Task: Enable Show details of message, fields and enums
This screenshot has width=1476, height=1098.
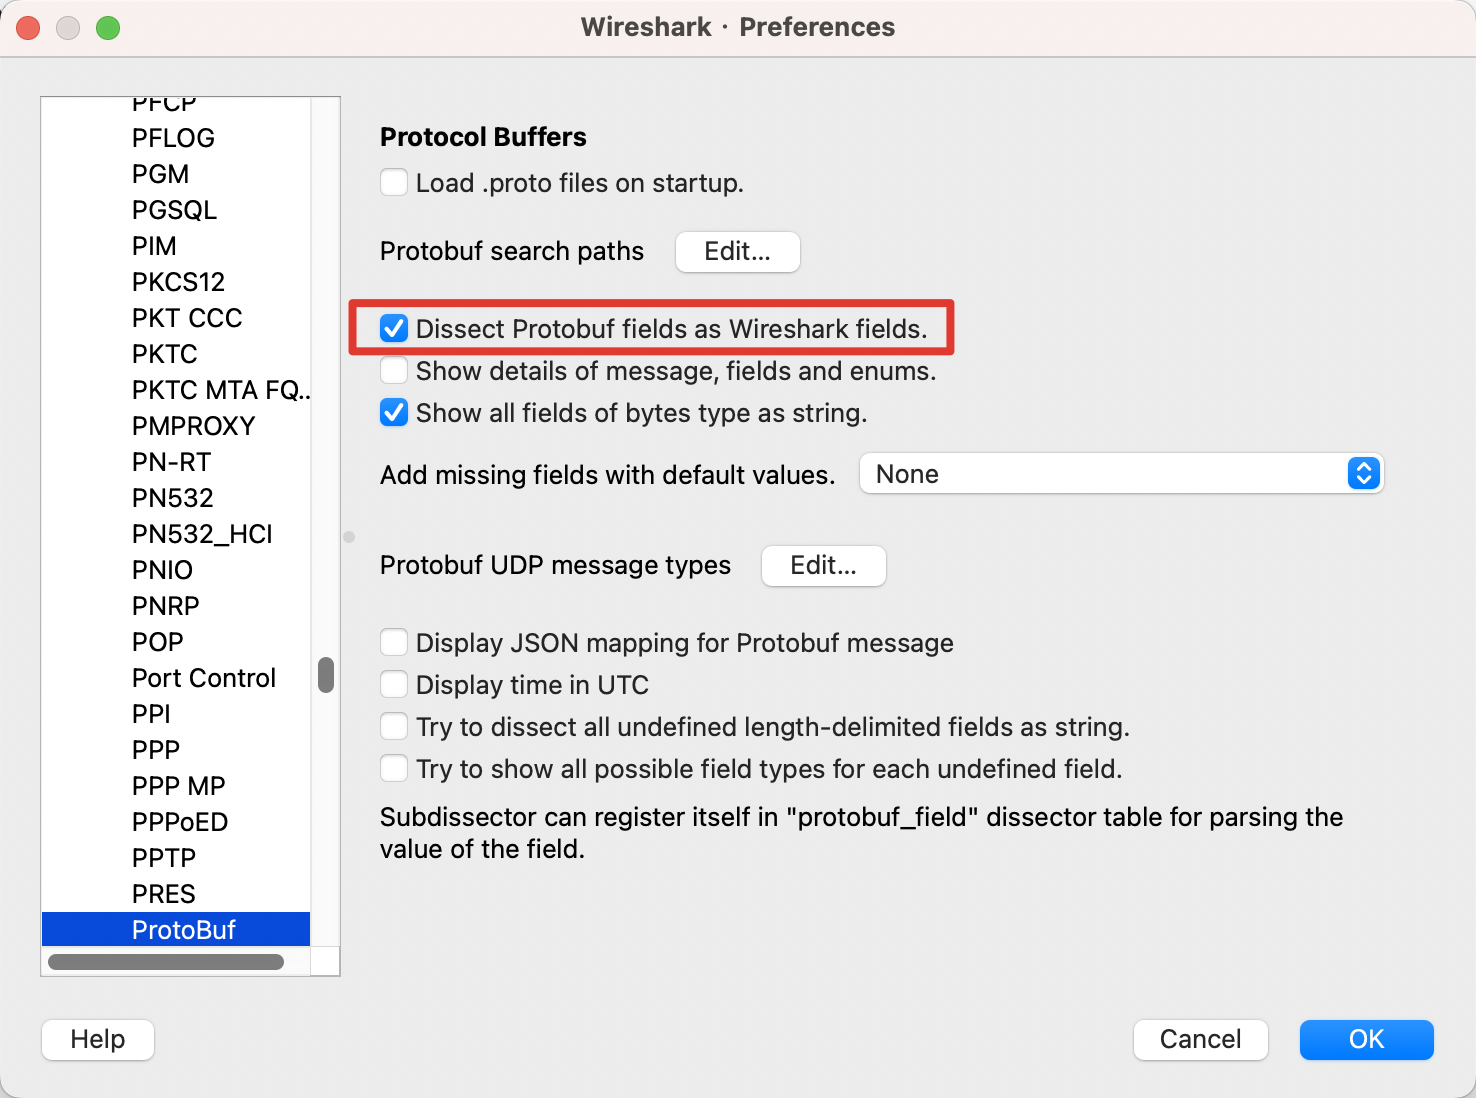Action: pyautogui.click(x=394, y=371)
